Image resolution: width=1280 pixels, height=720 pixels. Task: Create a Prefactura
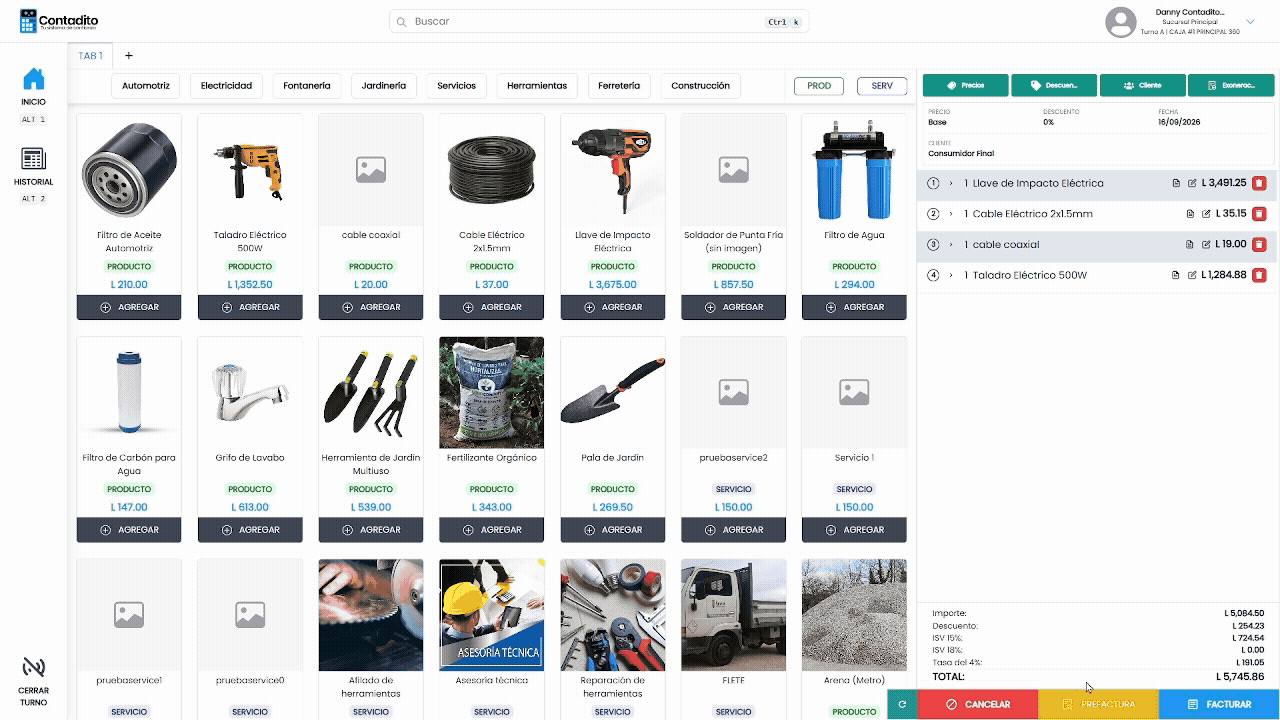[1098, 704]
